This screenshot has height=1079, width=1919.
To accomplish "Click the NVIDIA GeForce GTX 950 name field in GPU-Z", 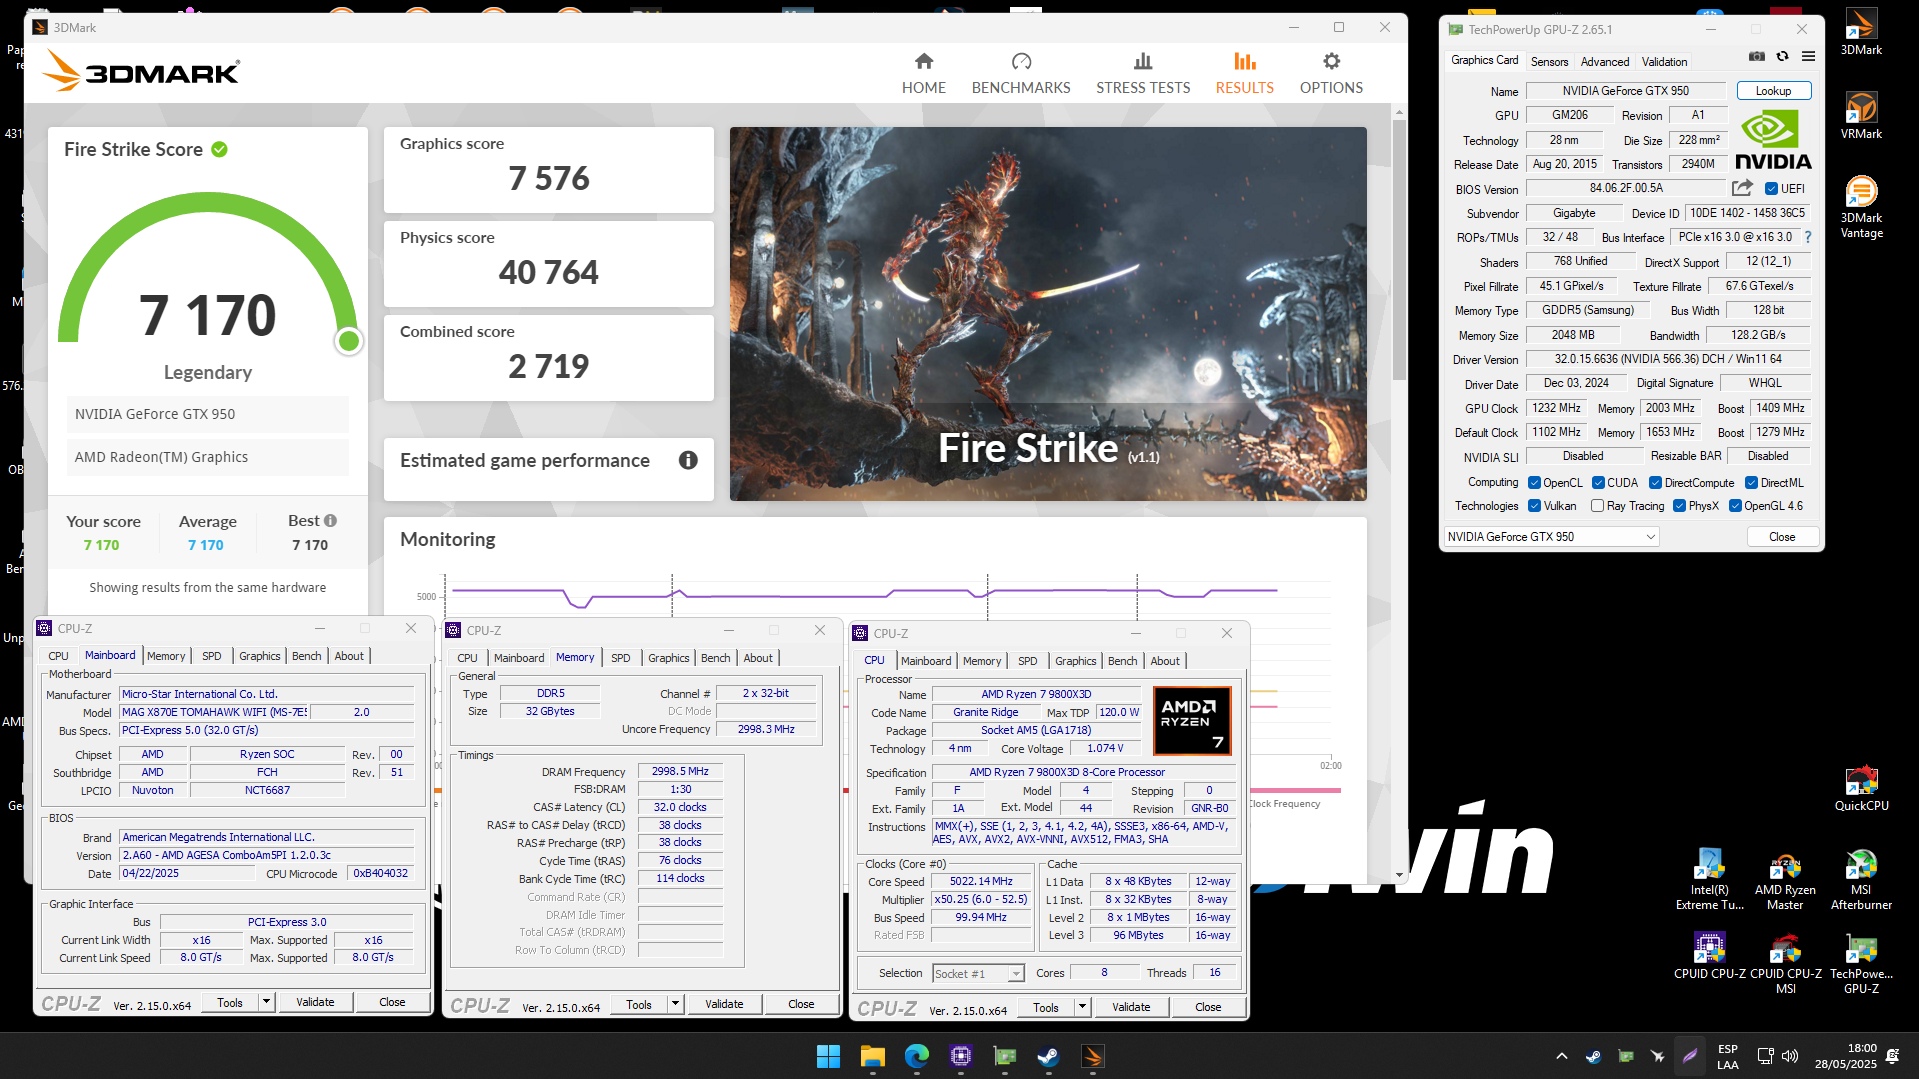I will [1625, 91].
